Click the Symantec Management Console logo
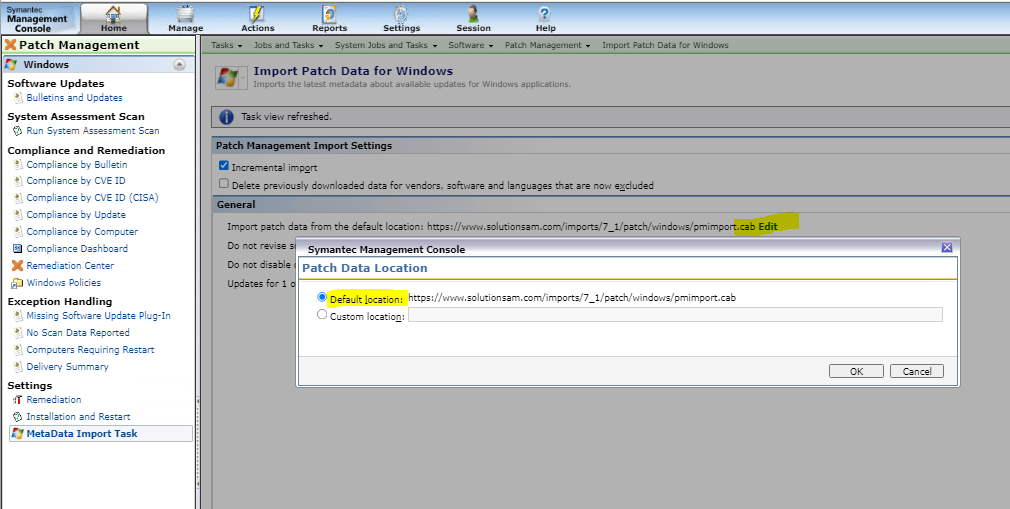 [37, 19]
